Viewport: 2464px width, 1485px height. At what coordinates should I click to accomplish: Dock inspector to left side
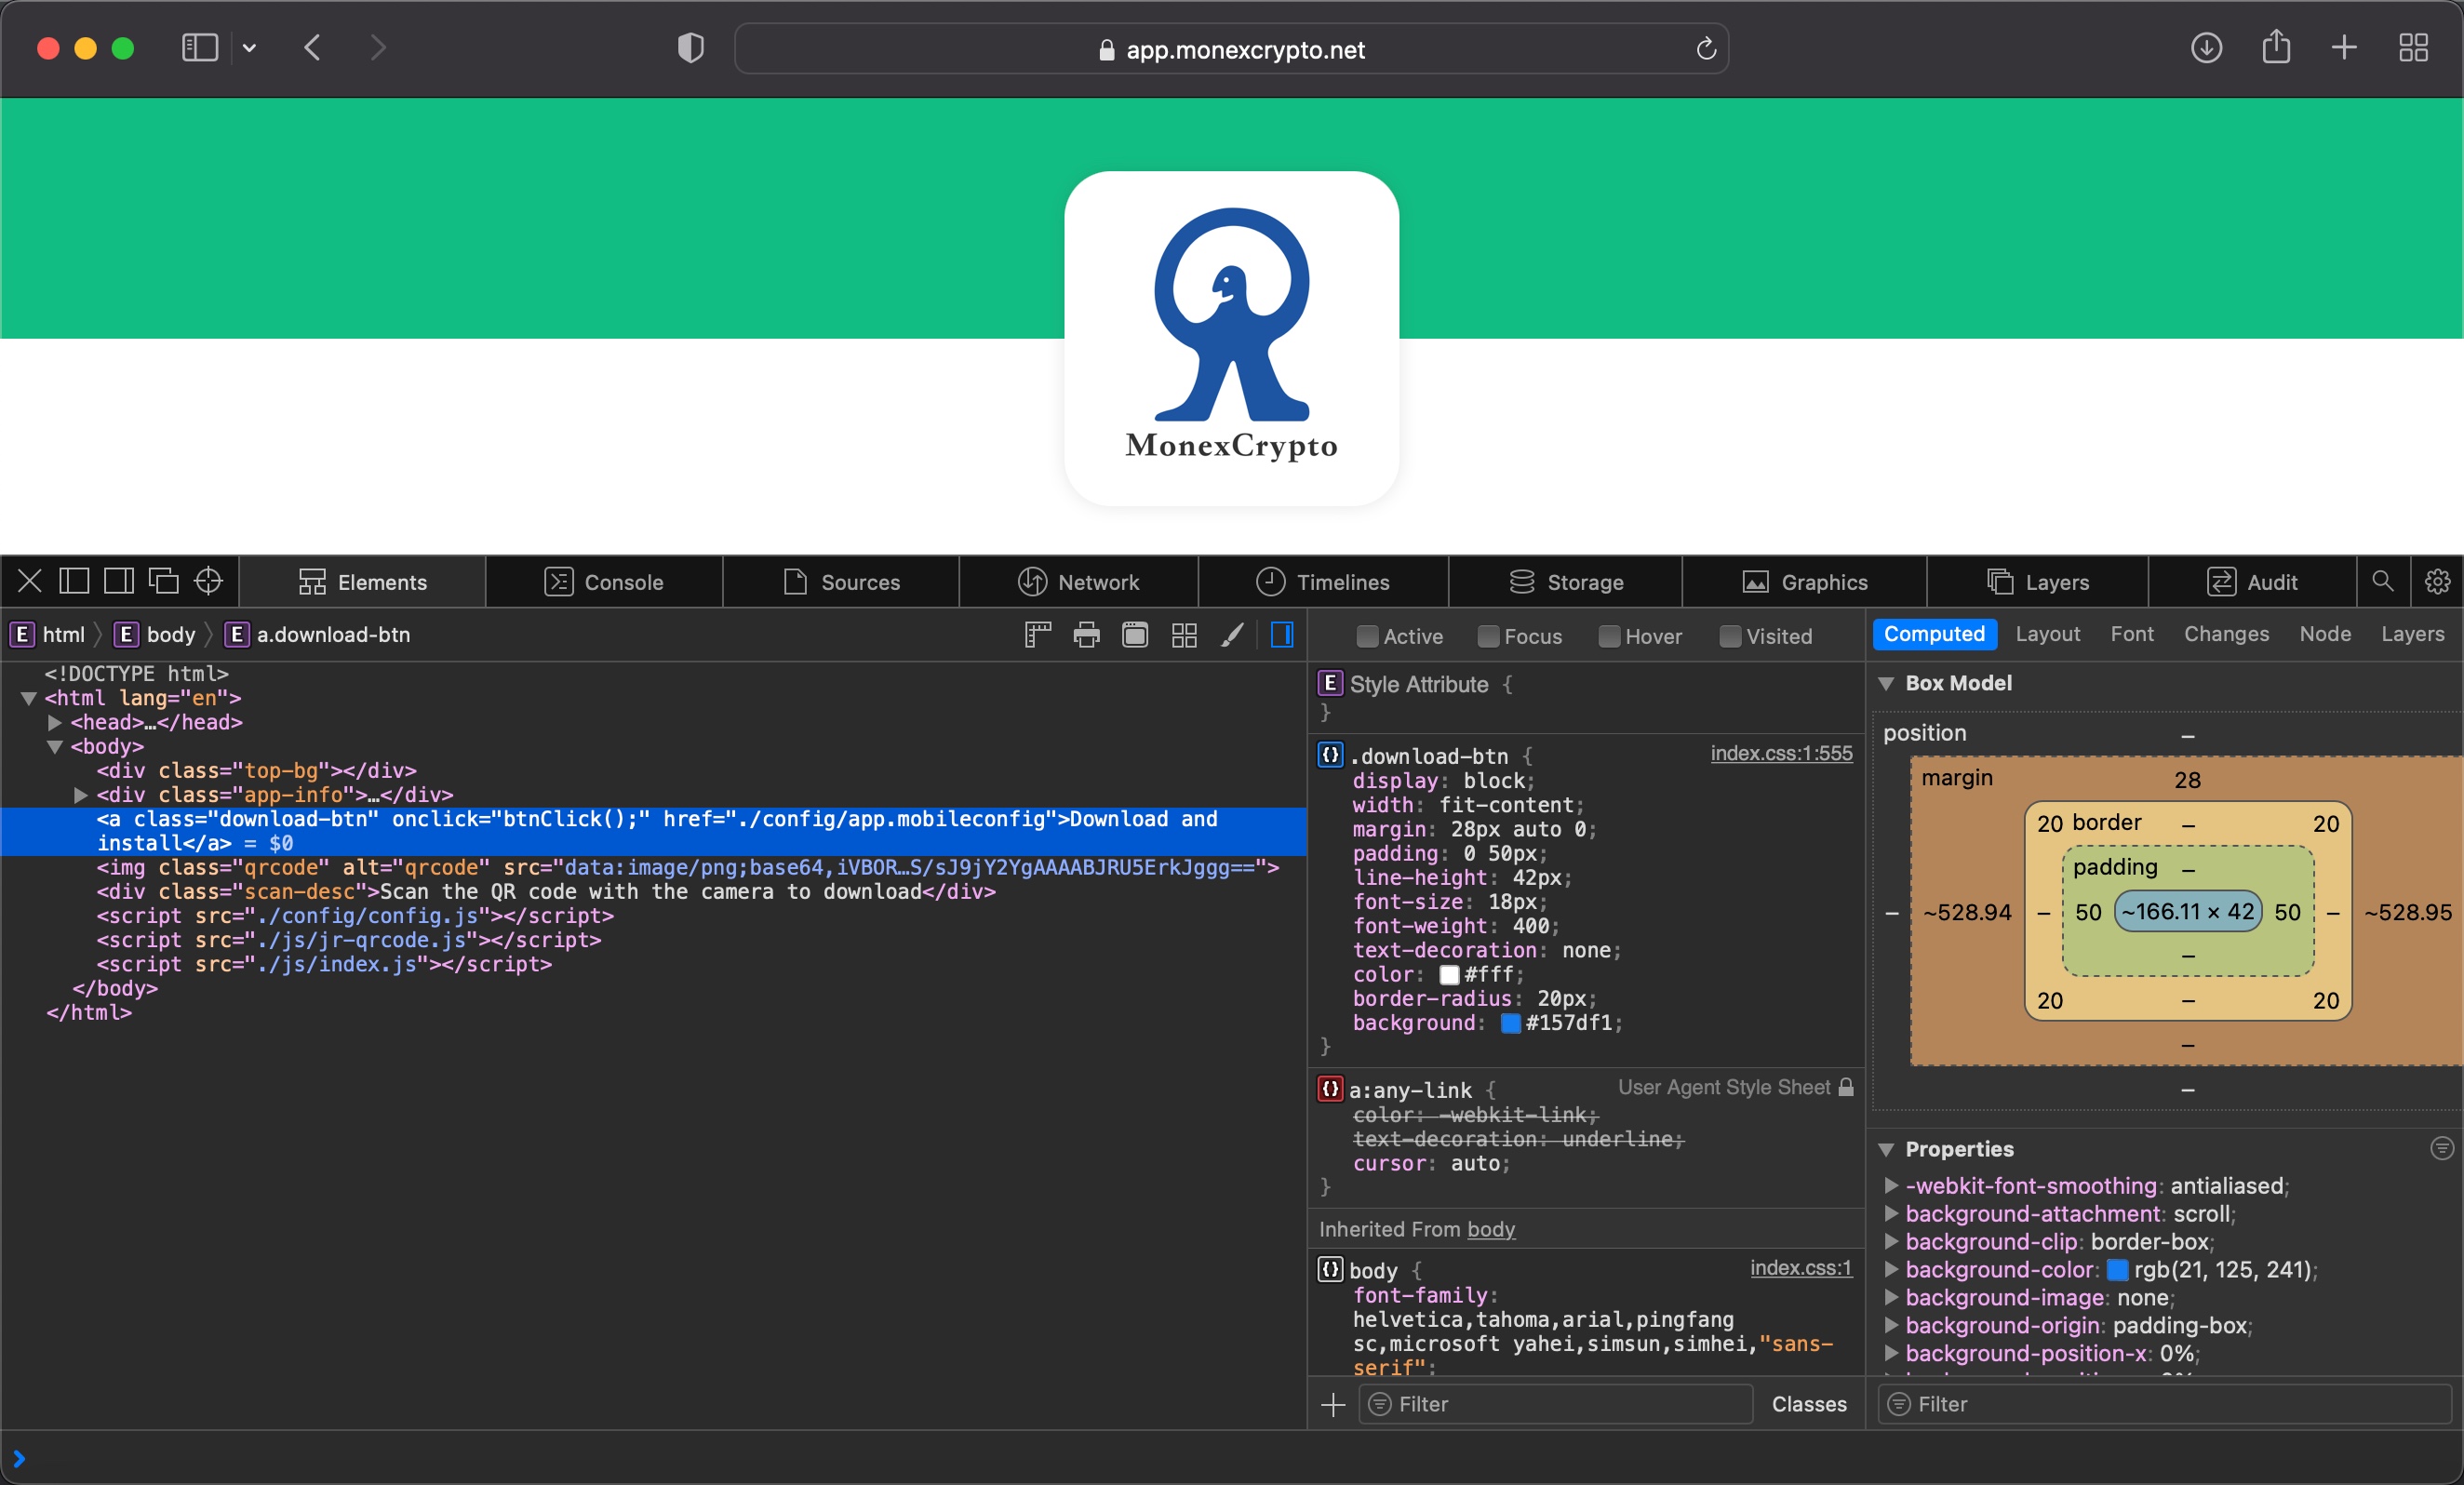pyautogui.click(x=74, y=581)
